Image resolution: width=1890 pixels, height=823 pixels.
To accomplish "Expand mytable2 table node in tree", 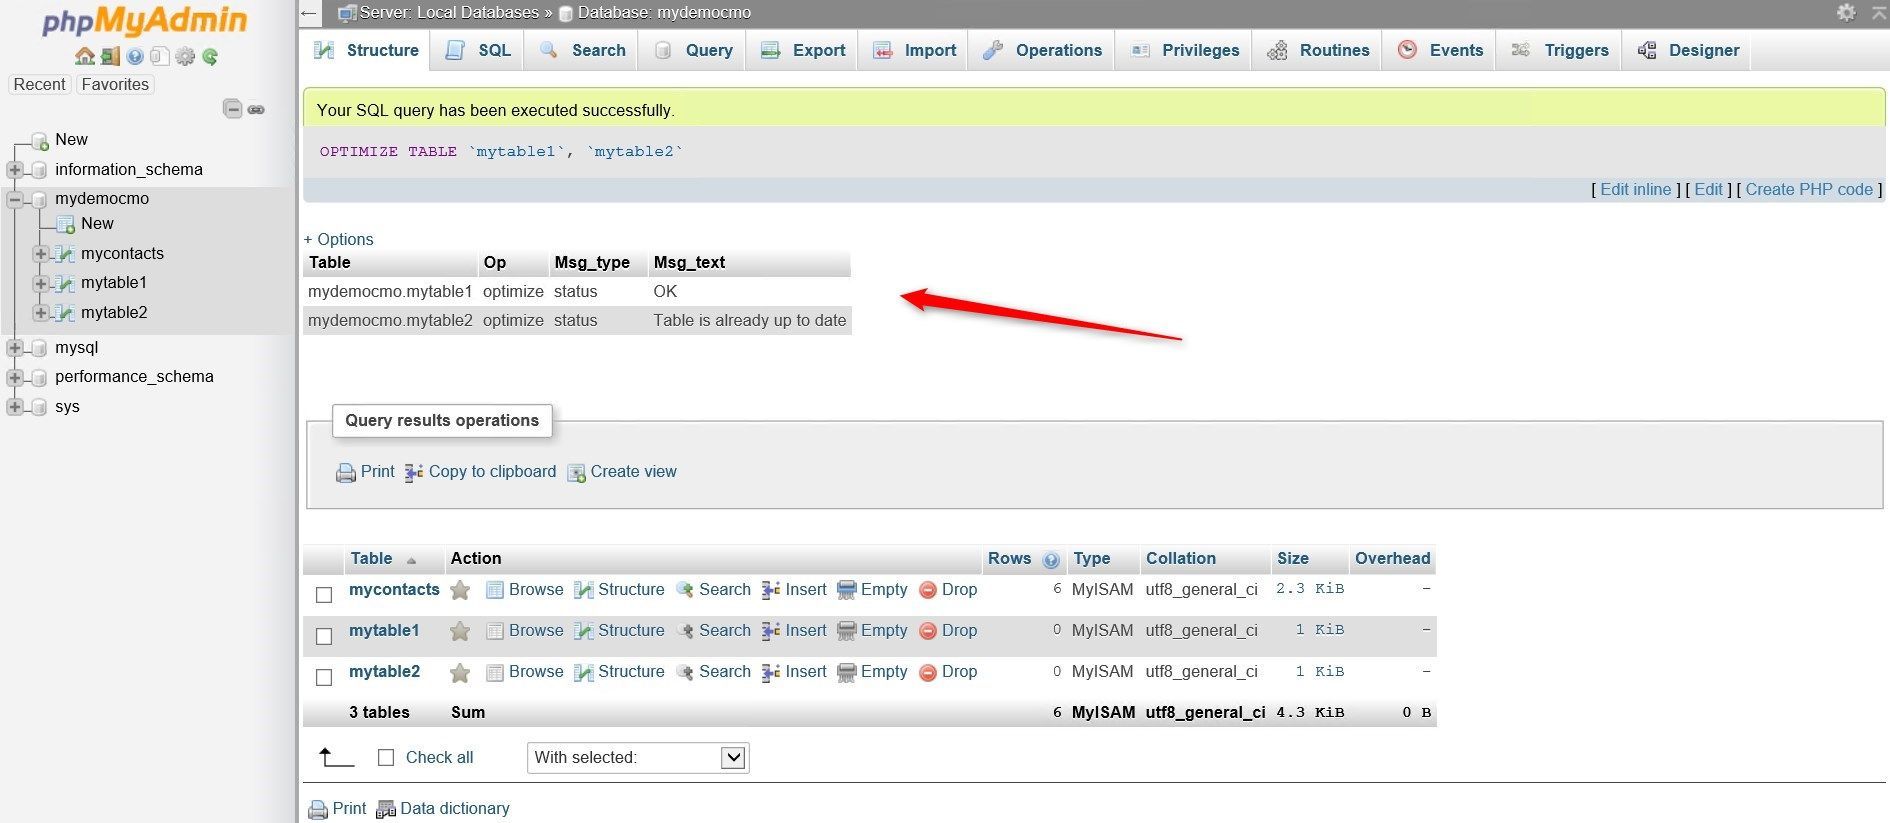I will 41,313.
